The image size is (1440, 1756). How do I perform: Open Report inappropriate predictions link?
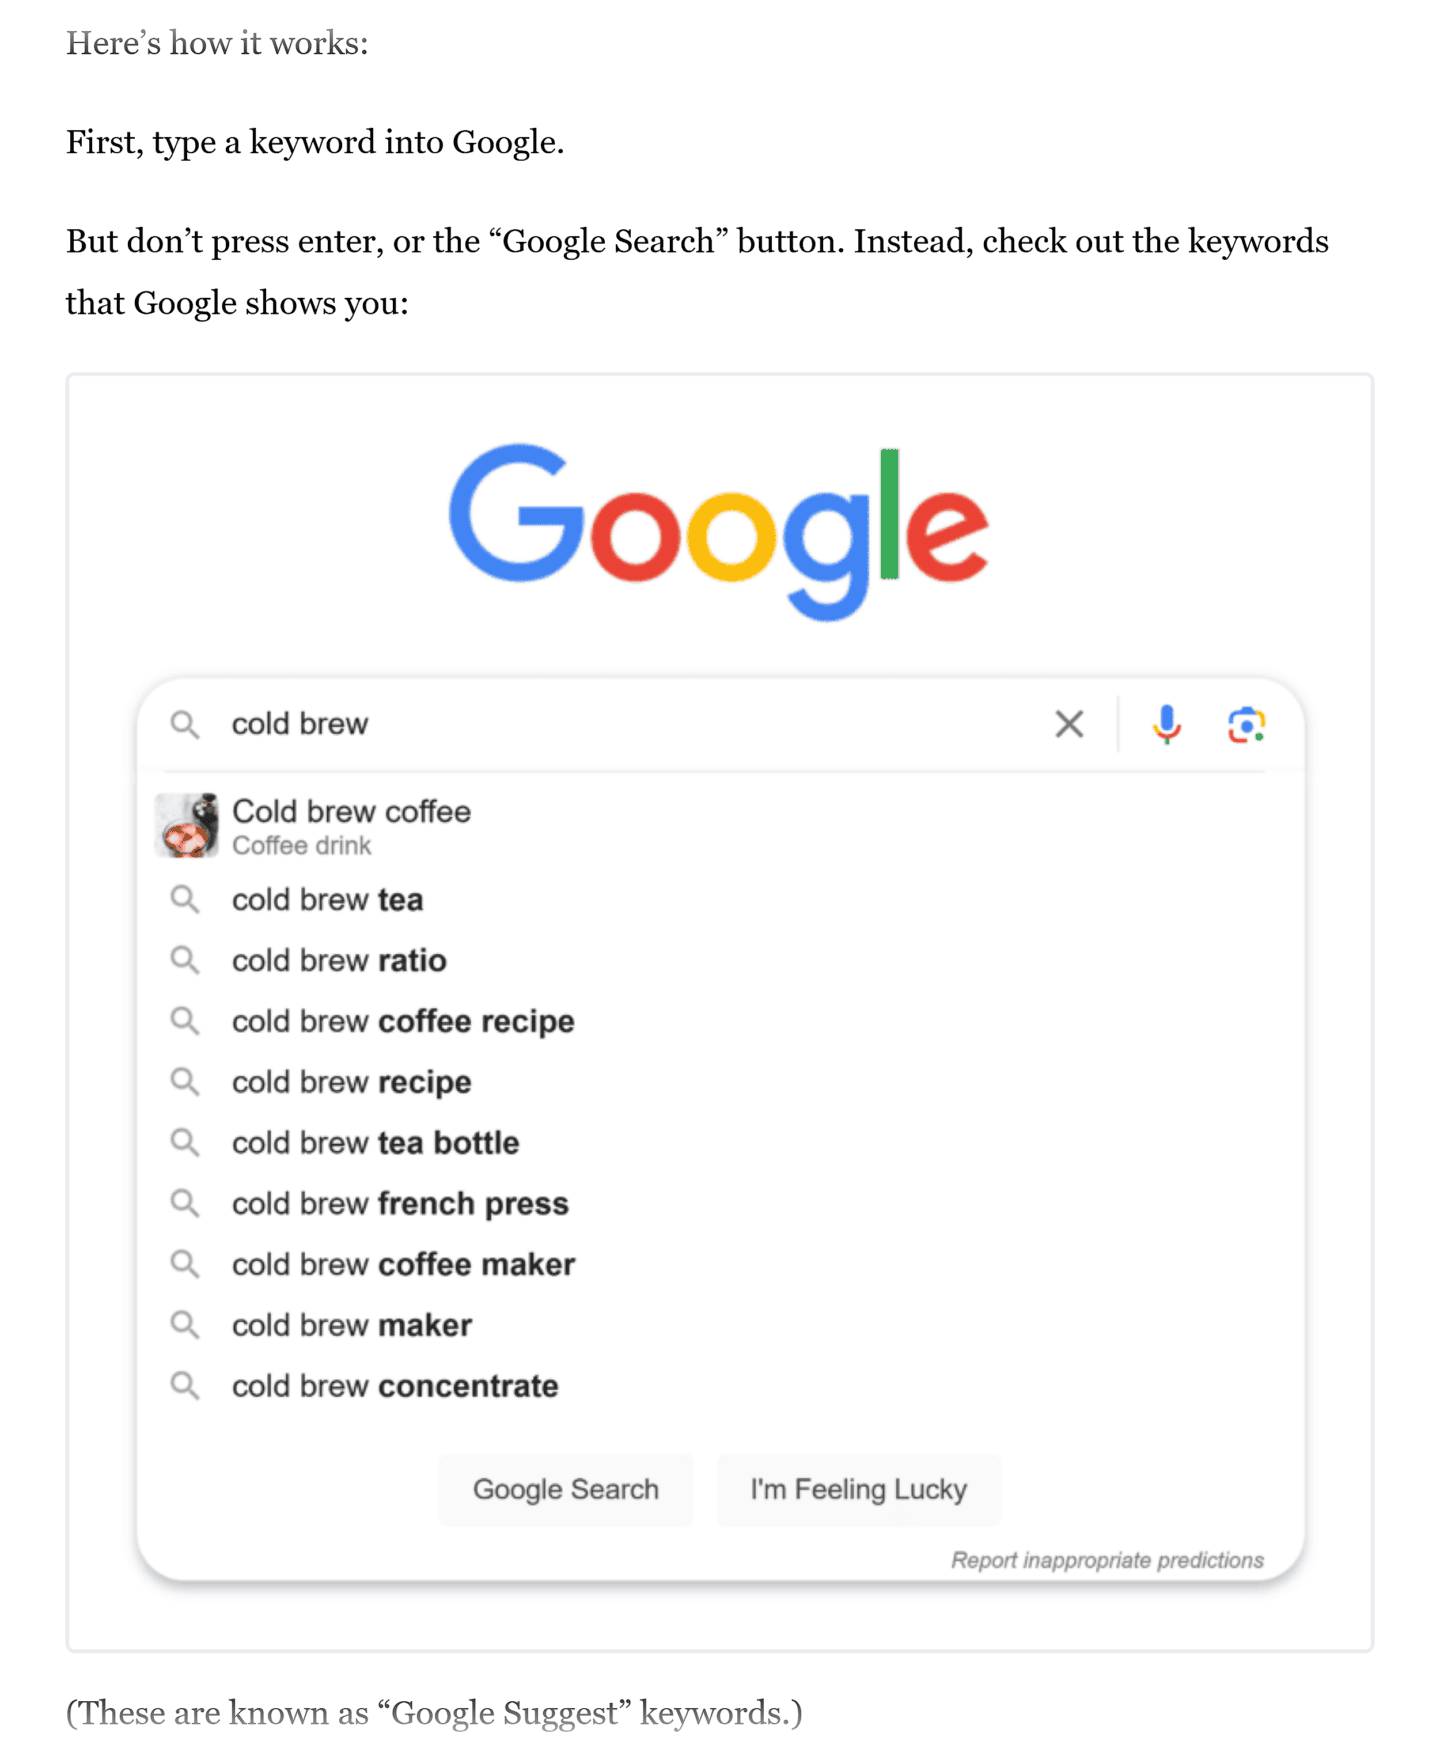(1107, 1560)
